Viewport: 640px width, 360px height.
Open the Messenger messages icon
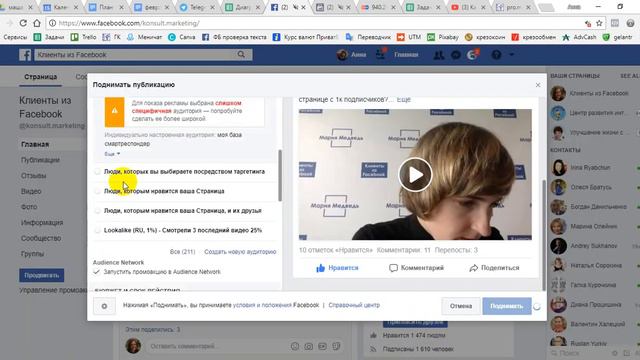tap(456, 55)
